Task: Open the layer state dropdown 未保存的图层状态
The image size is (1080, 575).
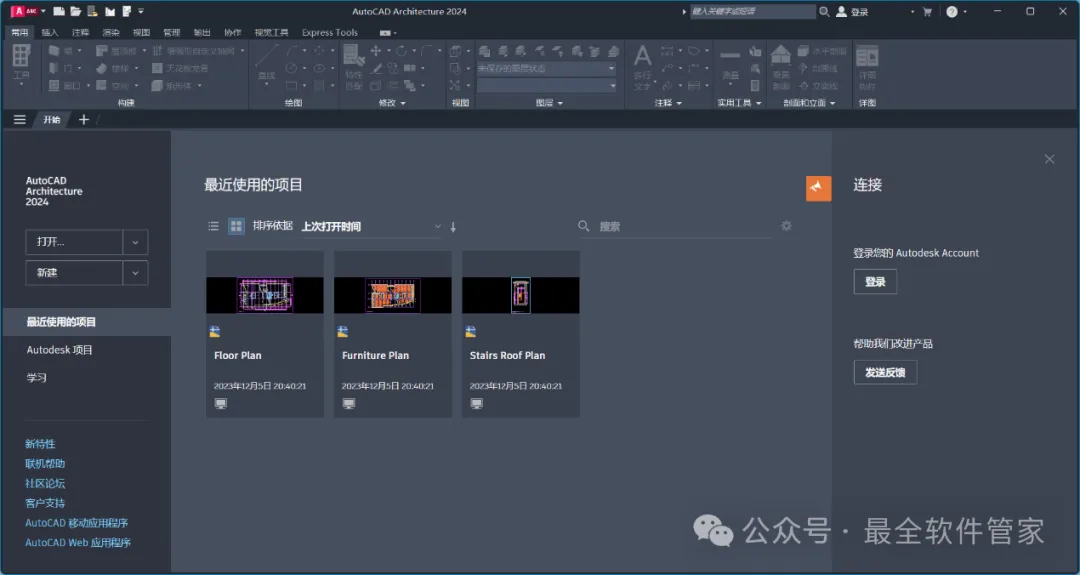Action: pyautogui.click(x=546, y=68)
